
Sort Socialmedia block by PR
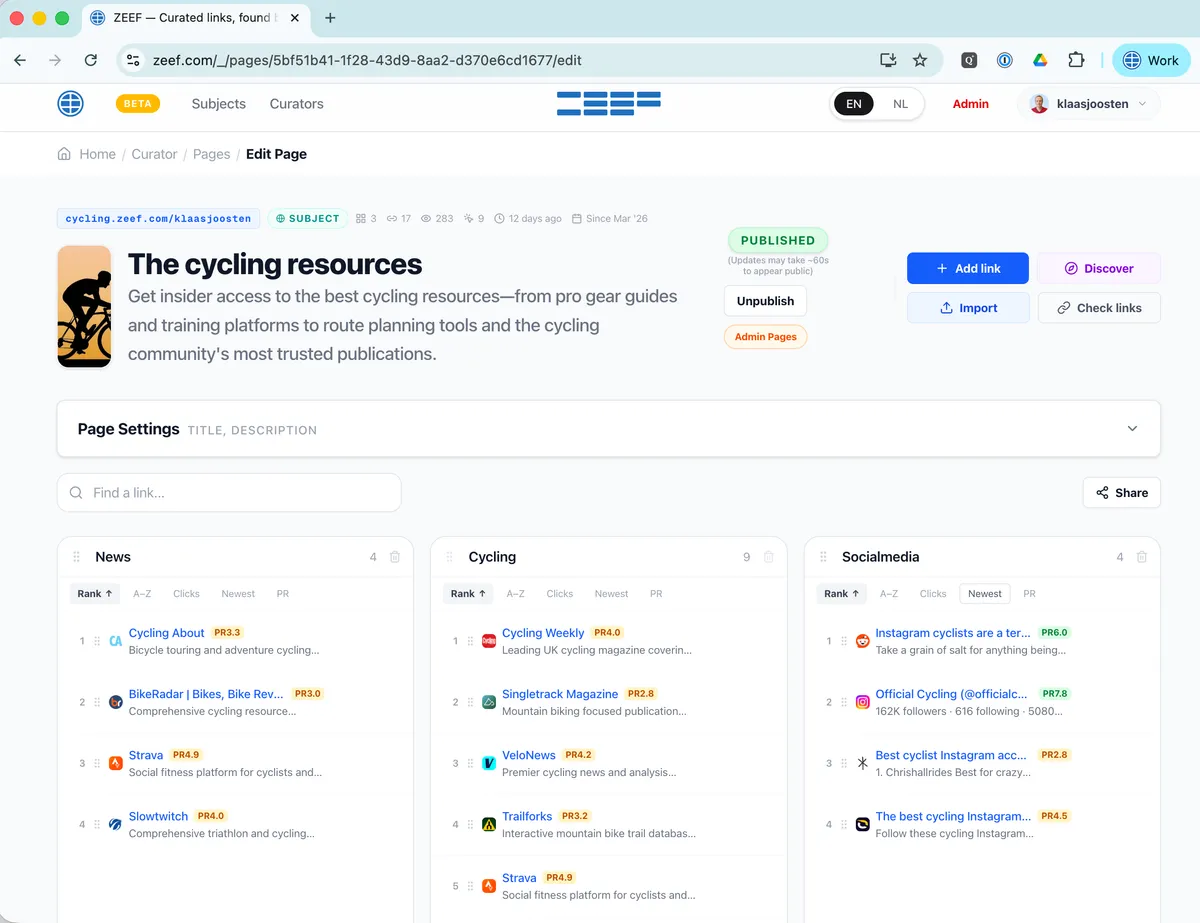pyautogui.click(x=1029, y=593)
